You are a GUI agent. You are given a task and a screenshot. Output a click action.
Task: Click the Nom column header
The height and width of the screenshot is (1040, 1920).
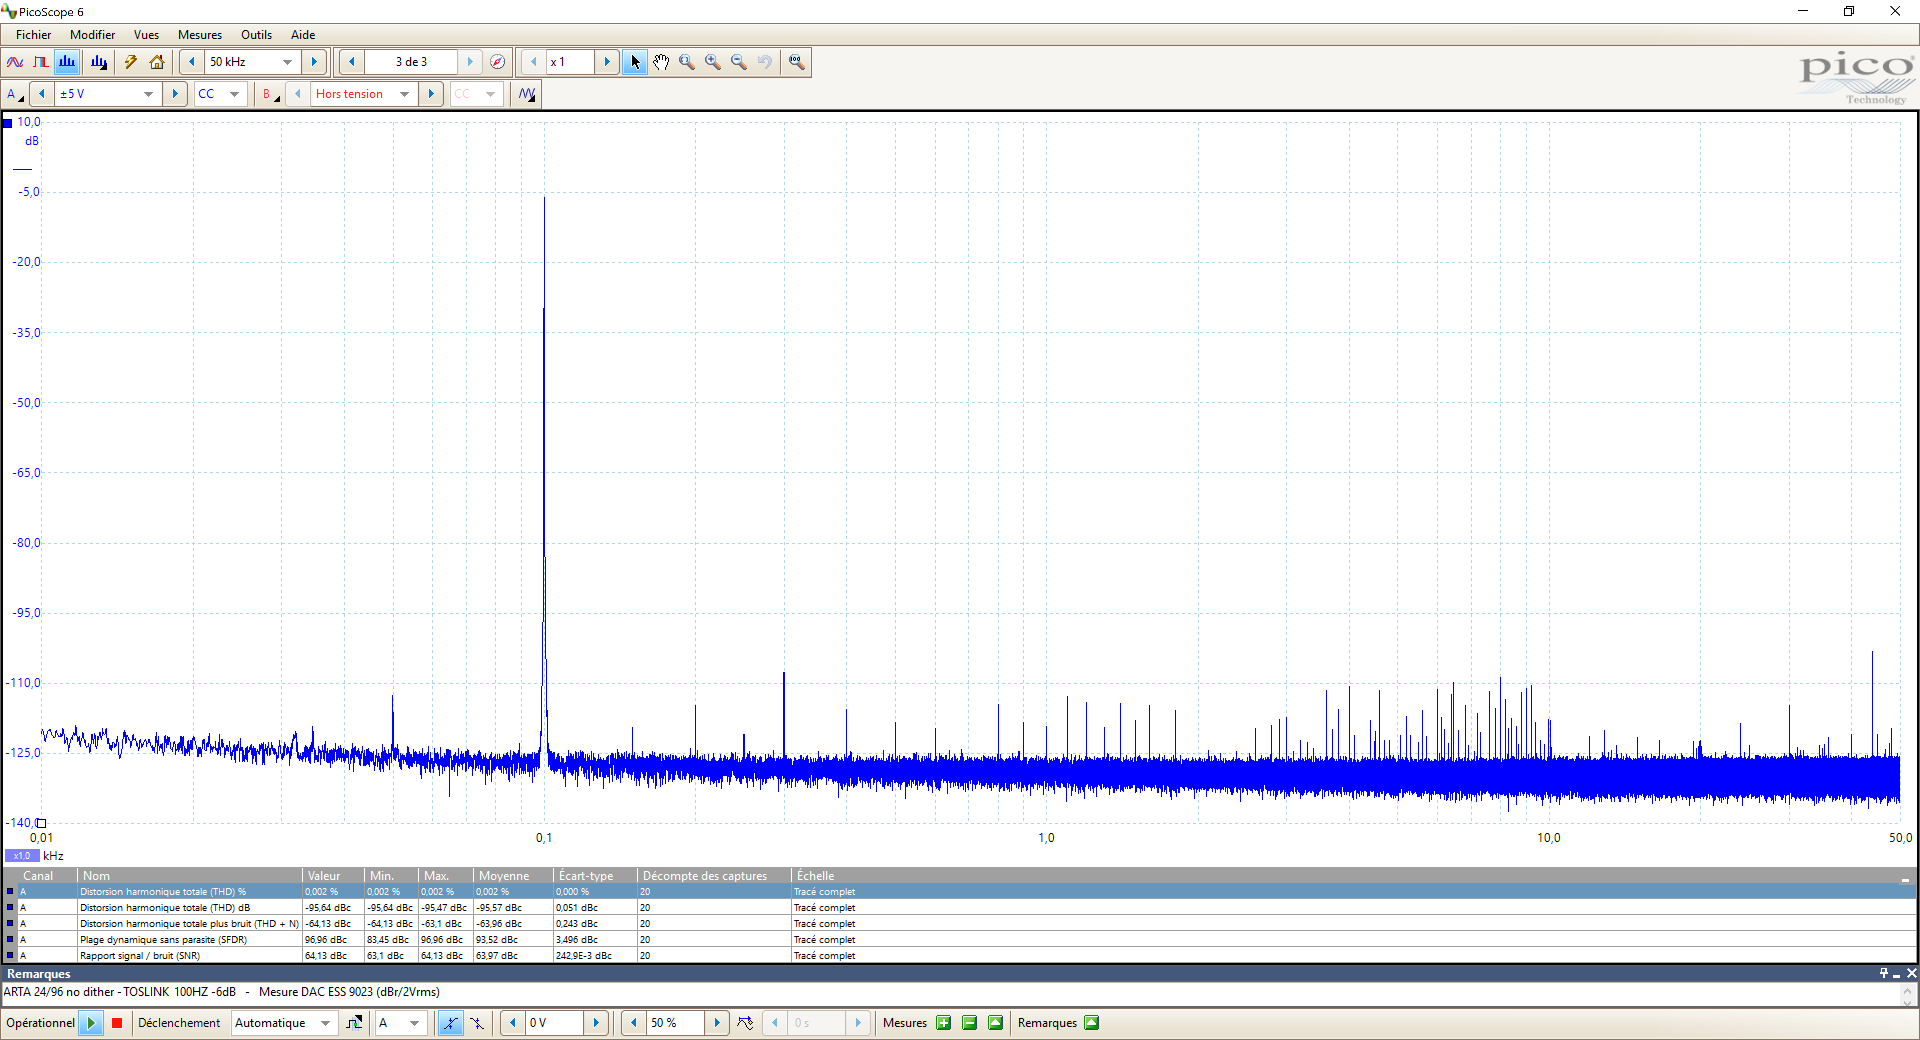(190, 876)
